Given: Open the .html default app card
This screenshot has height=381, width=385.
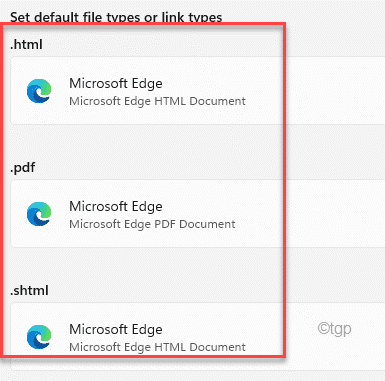Looking at the screenshot, I should click(x=198, y=91).
